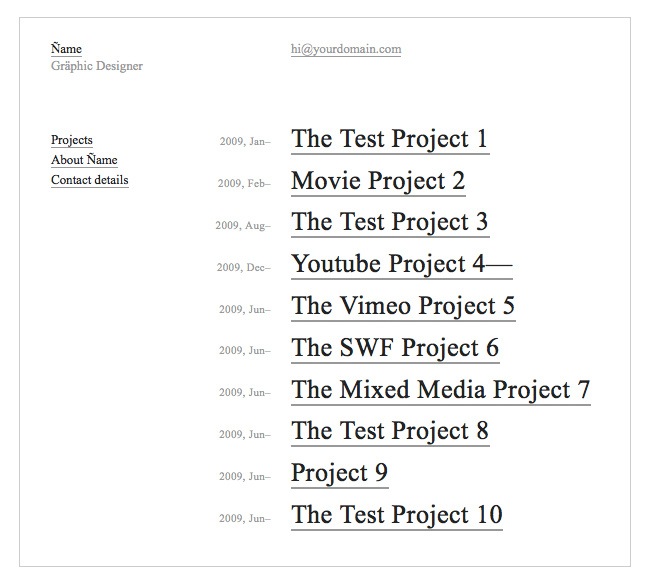
Task: Click the "2009, Dec" date label
Action: pyautogui.click(x=243, y=268)
